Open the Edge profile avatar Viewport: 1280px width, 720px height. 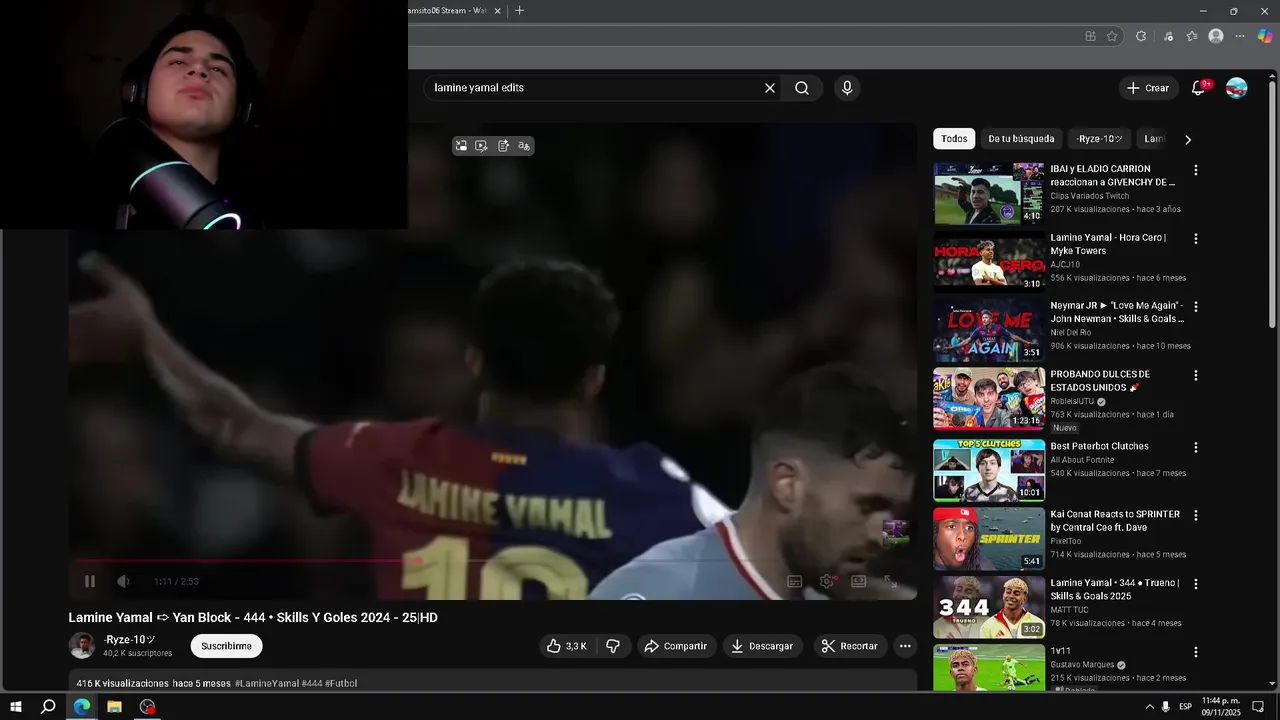pyautogui.click(x=1216, y=36)
